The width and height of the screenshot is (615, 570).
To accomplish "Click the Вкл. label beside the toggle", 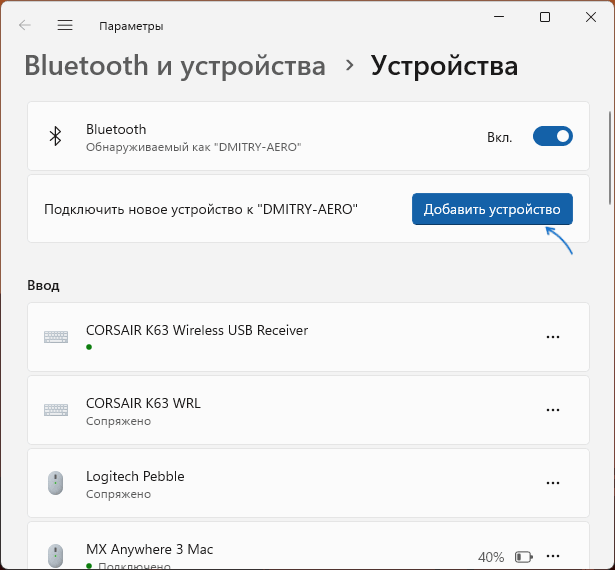I will pos(499,137).
